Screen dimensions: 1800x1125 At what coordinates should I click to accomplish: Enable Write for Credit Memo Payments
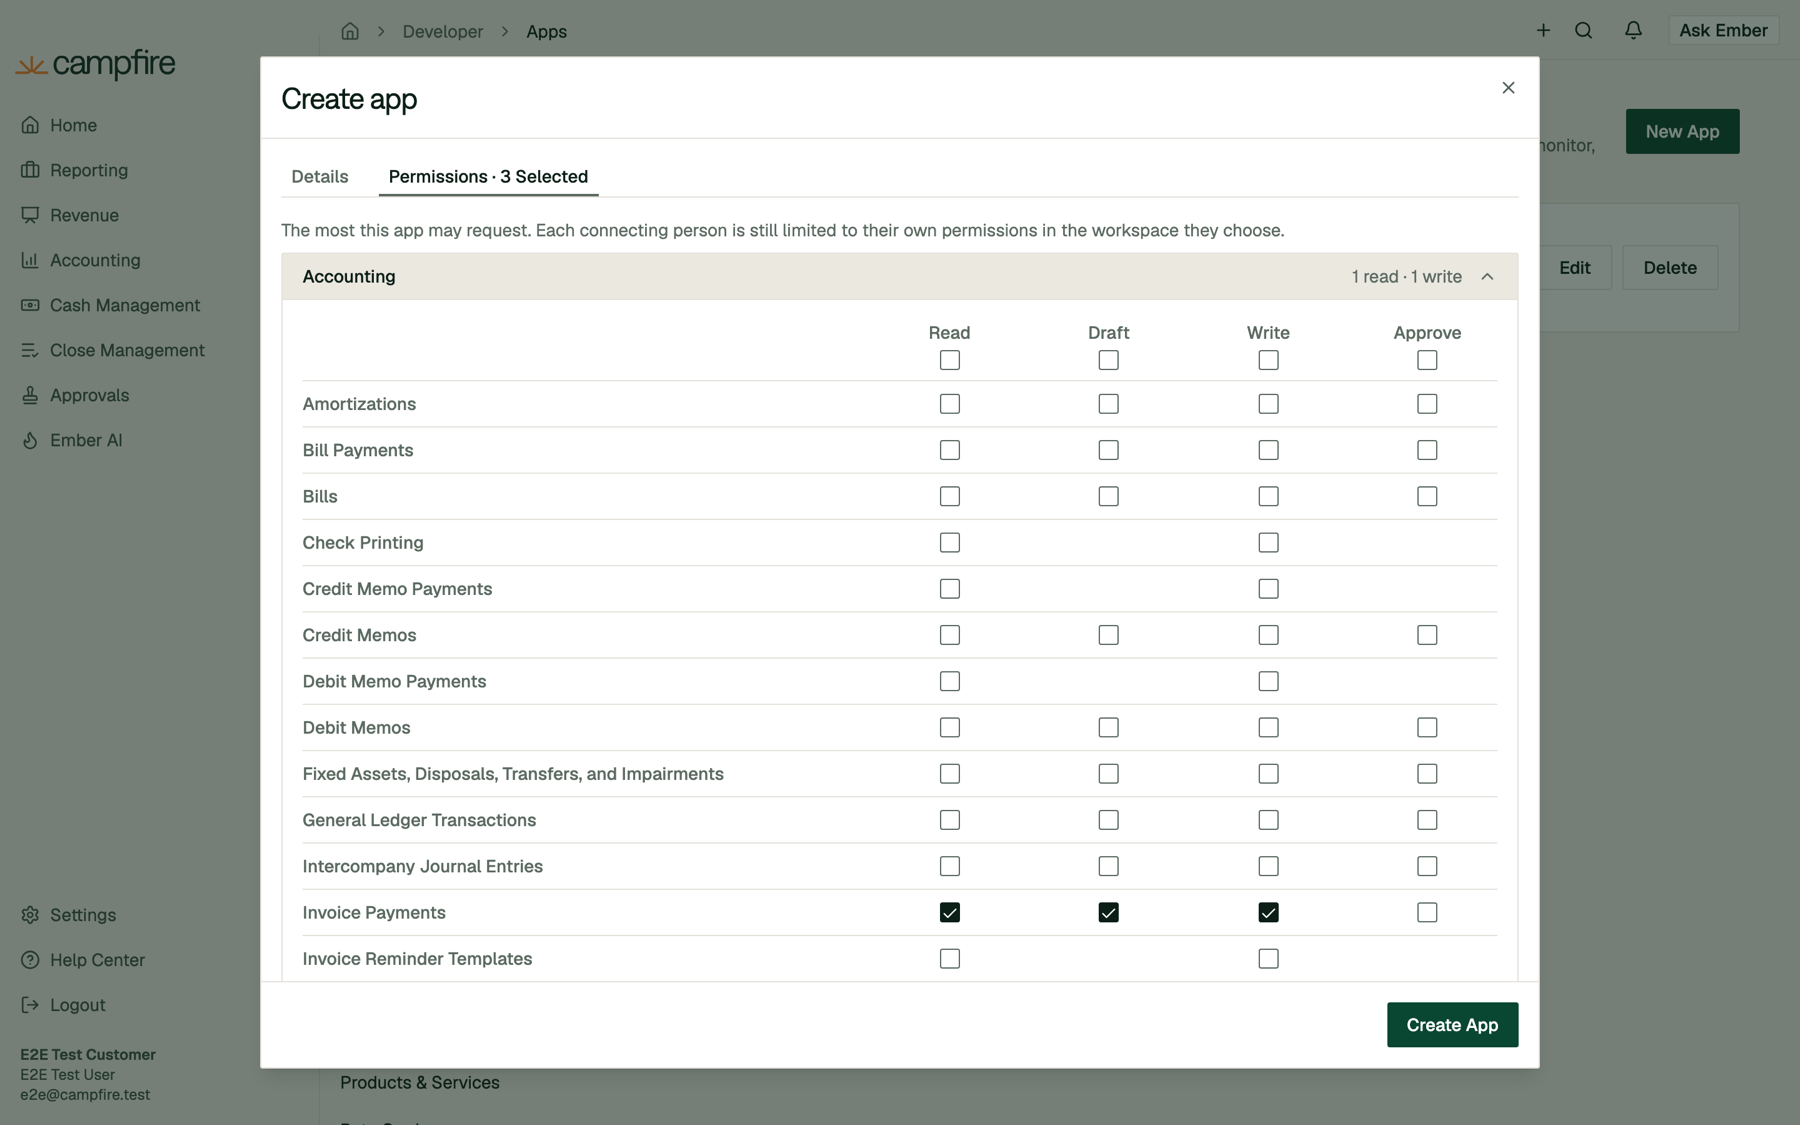tap(1268, 589)
